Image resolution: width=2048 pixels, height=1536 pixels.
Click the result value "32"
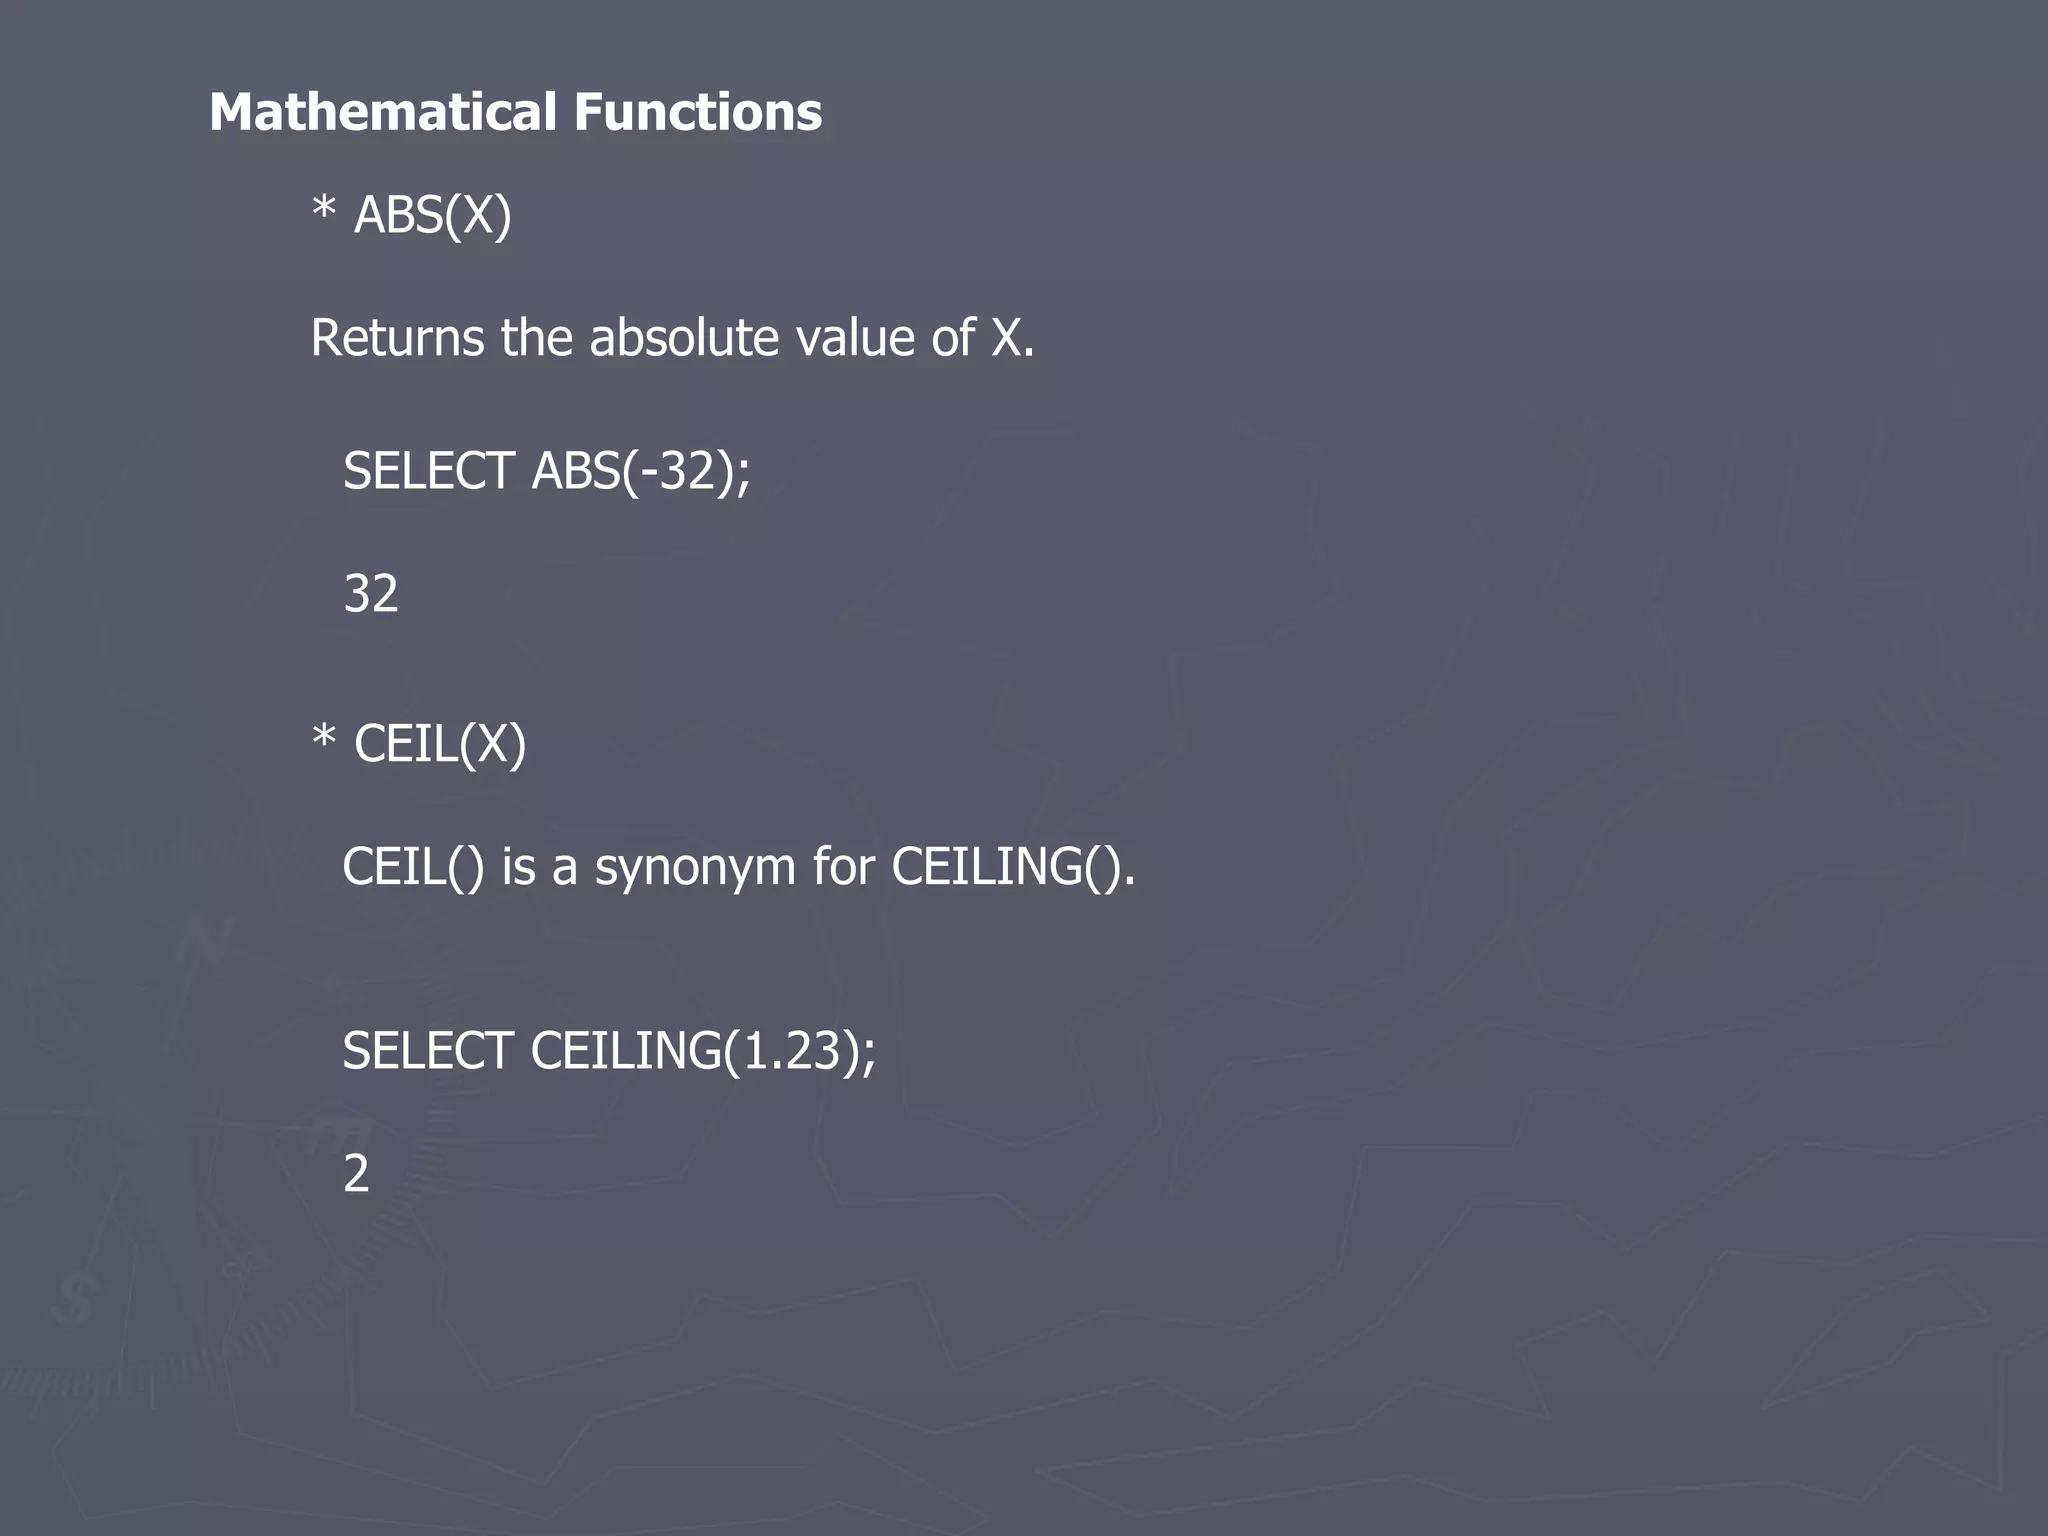pos(371,594)
